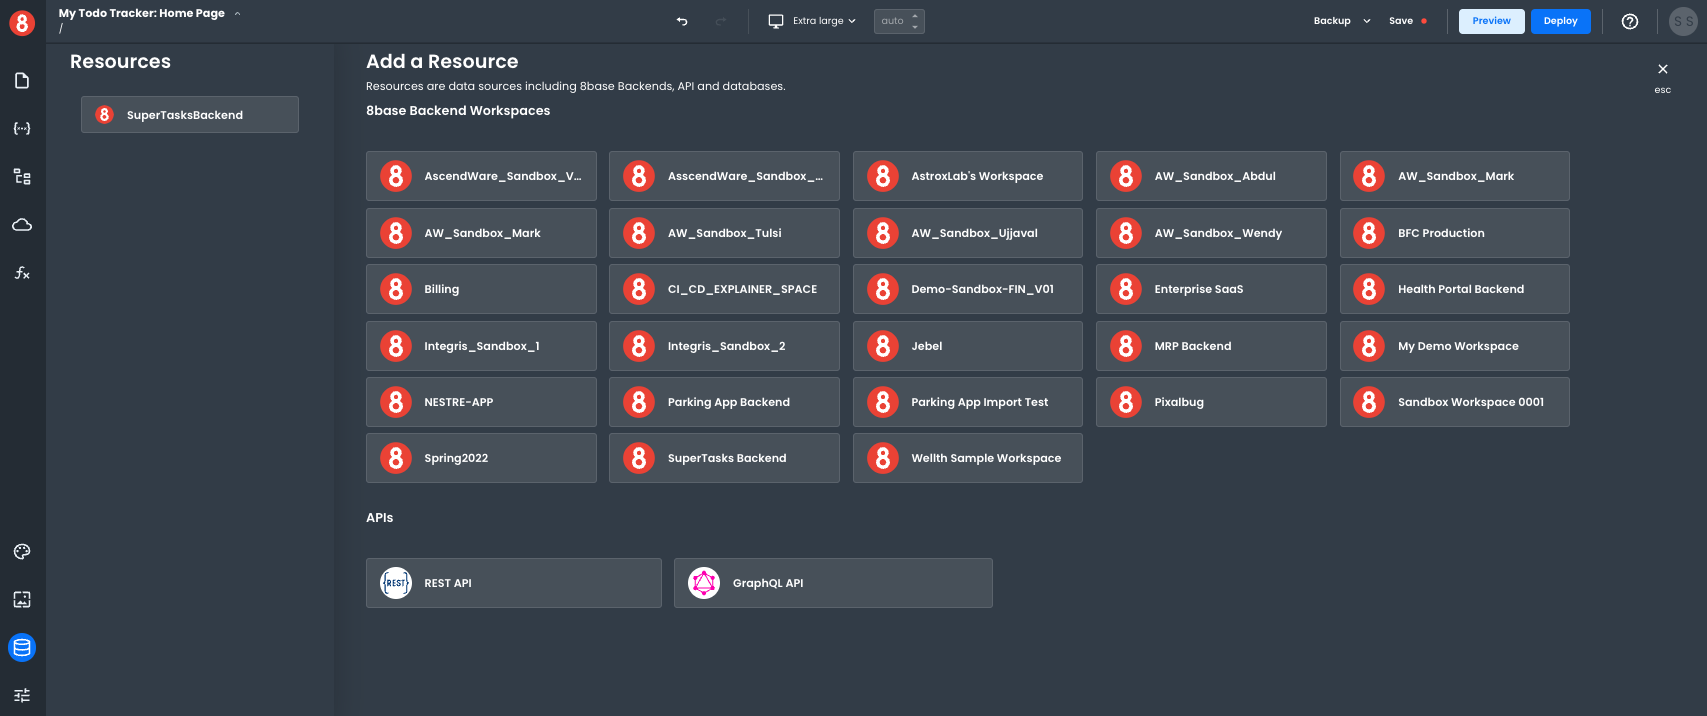Viewport: 1707px width, 716px height.
Task: Close the Add a Resource panel
Action: 1663,70
